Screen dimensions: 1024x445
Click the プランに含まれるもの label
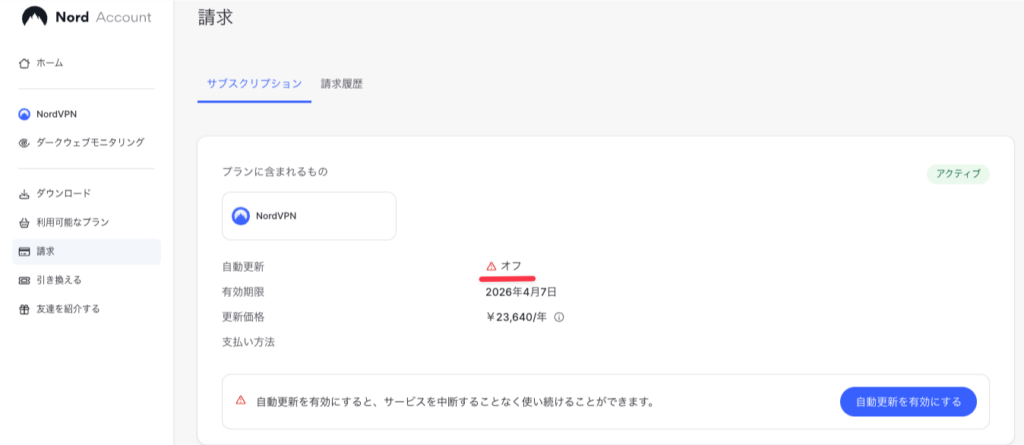coord(275,173)
